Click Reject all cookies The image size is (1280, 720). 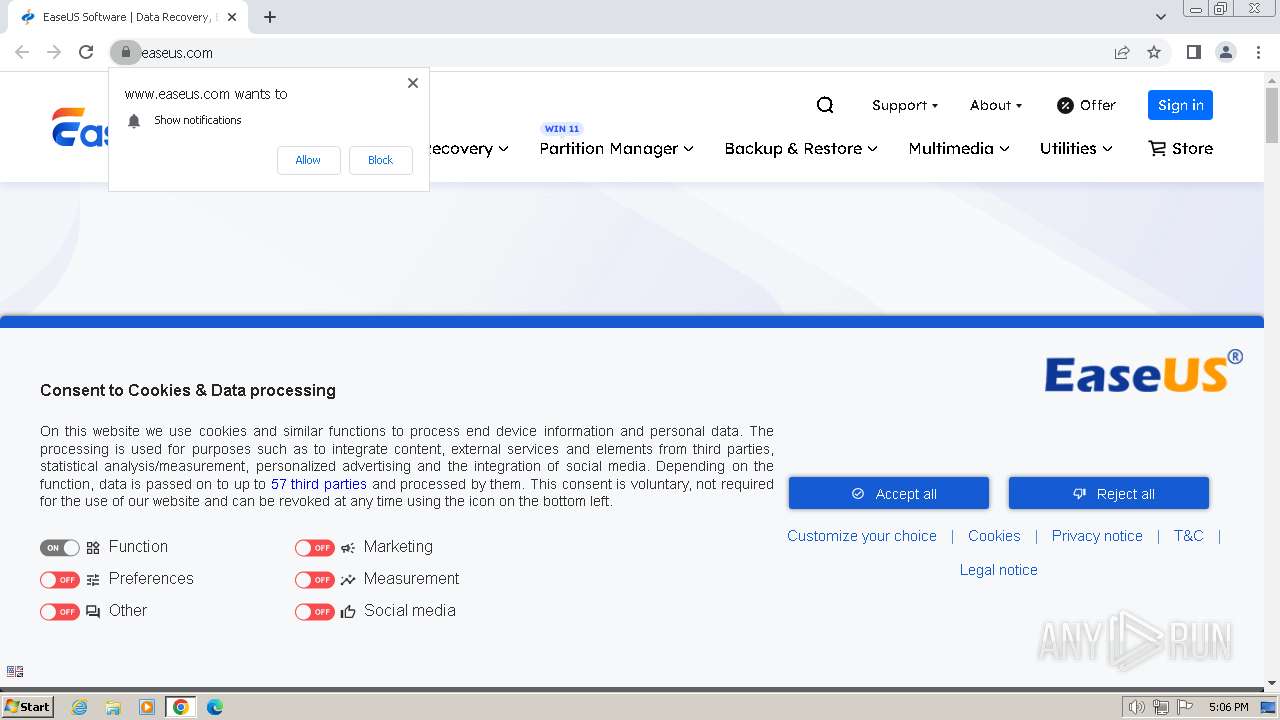click(x=1109, y=493)
